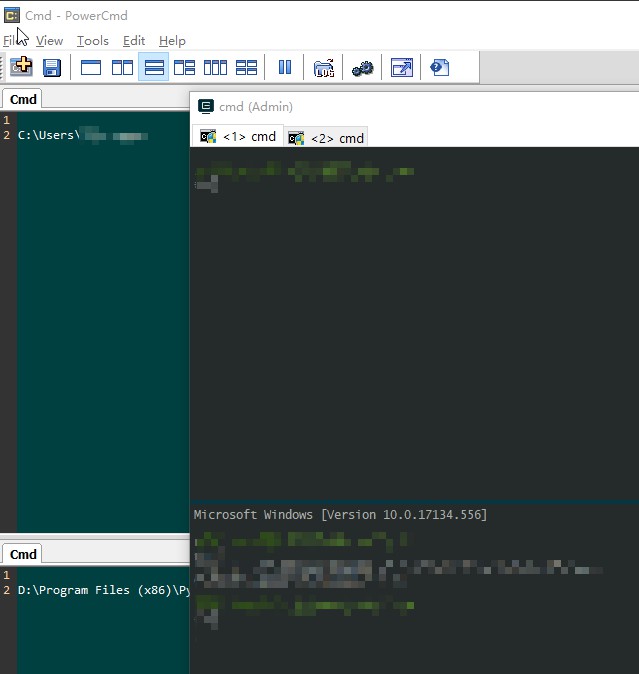639x674 pixels.
Task: Select the two horizontal rows layout icon
Action: [x=154, y=67]
